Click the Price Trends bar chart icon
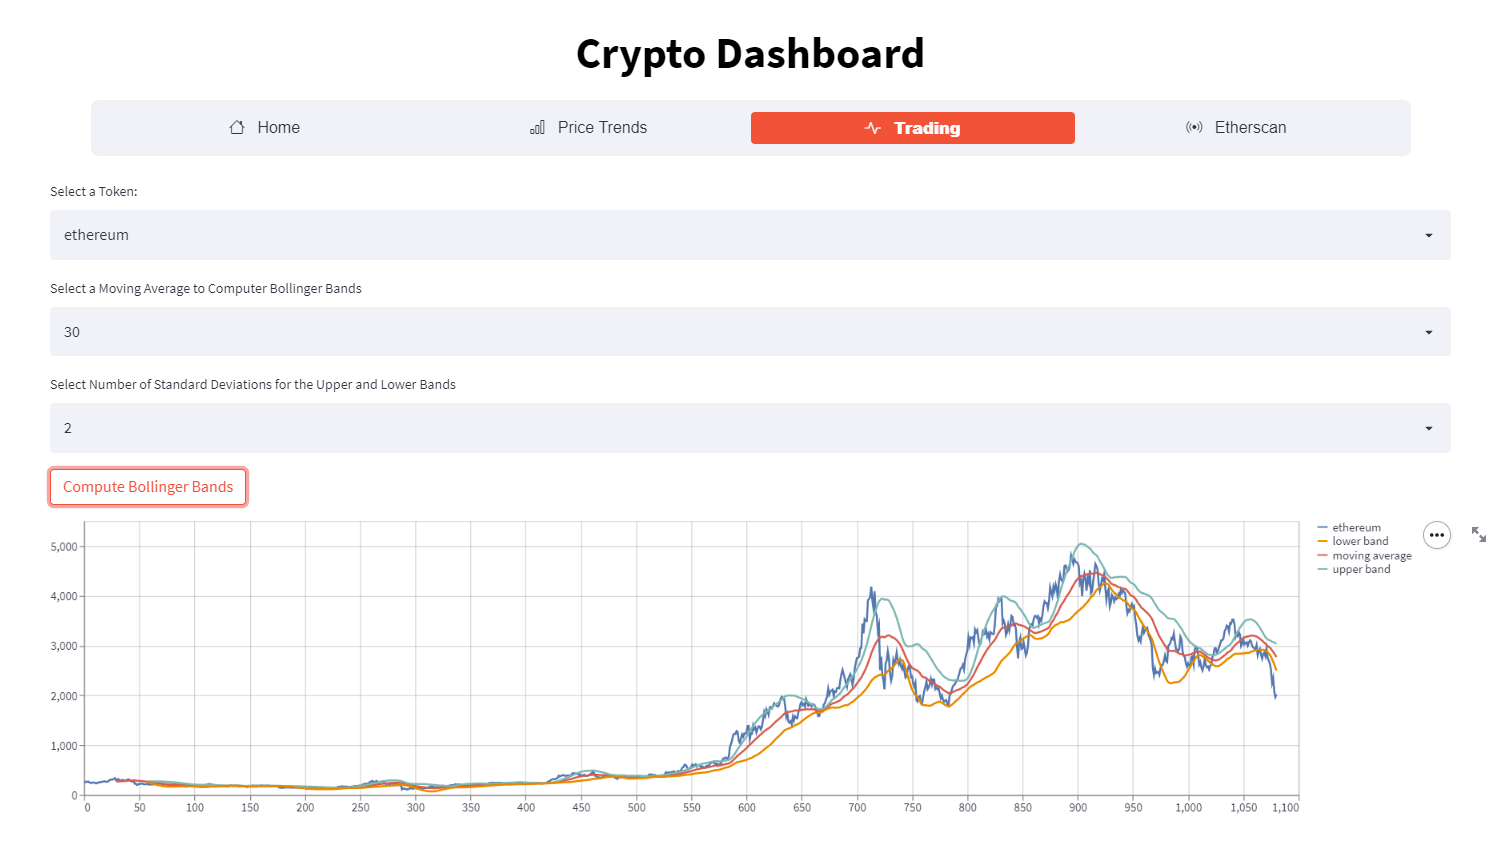Image resolution: width=1490 pixels, height=848 pixels. [537, 127]
